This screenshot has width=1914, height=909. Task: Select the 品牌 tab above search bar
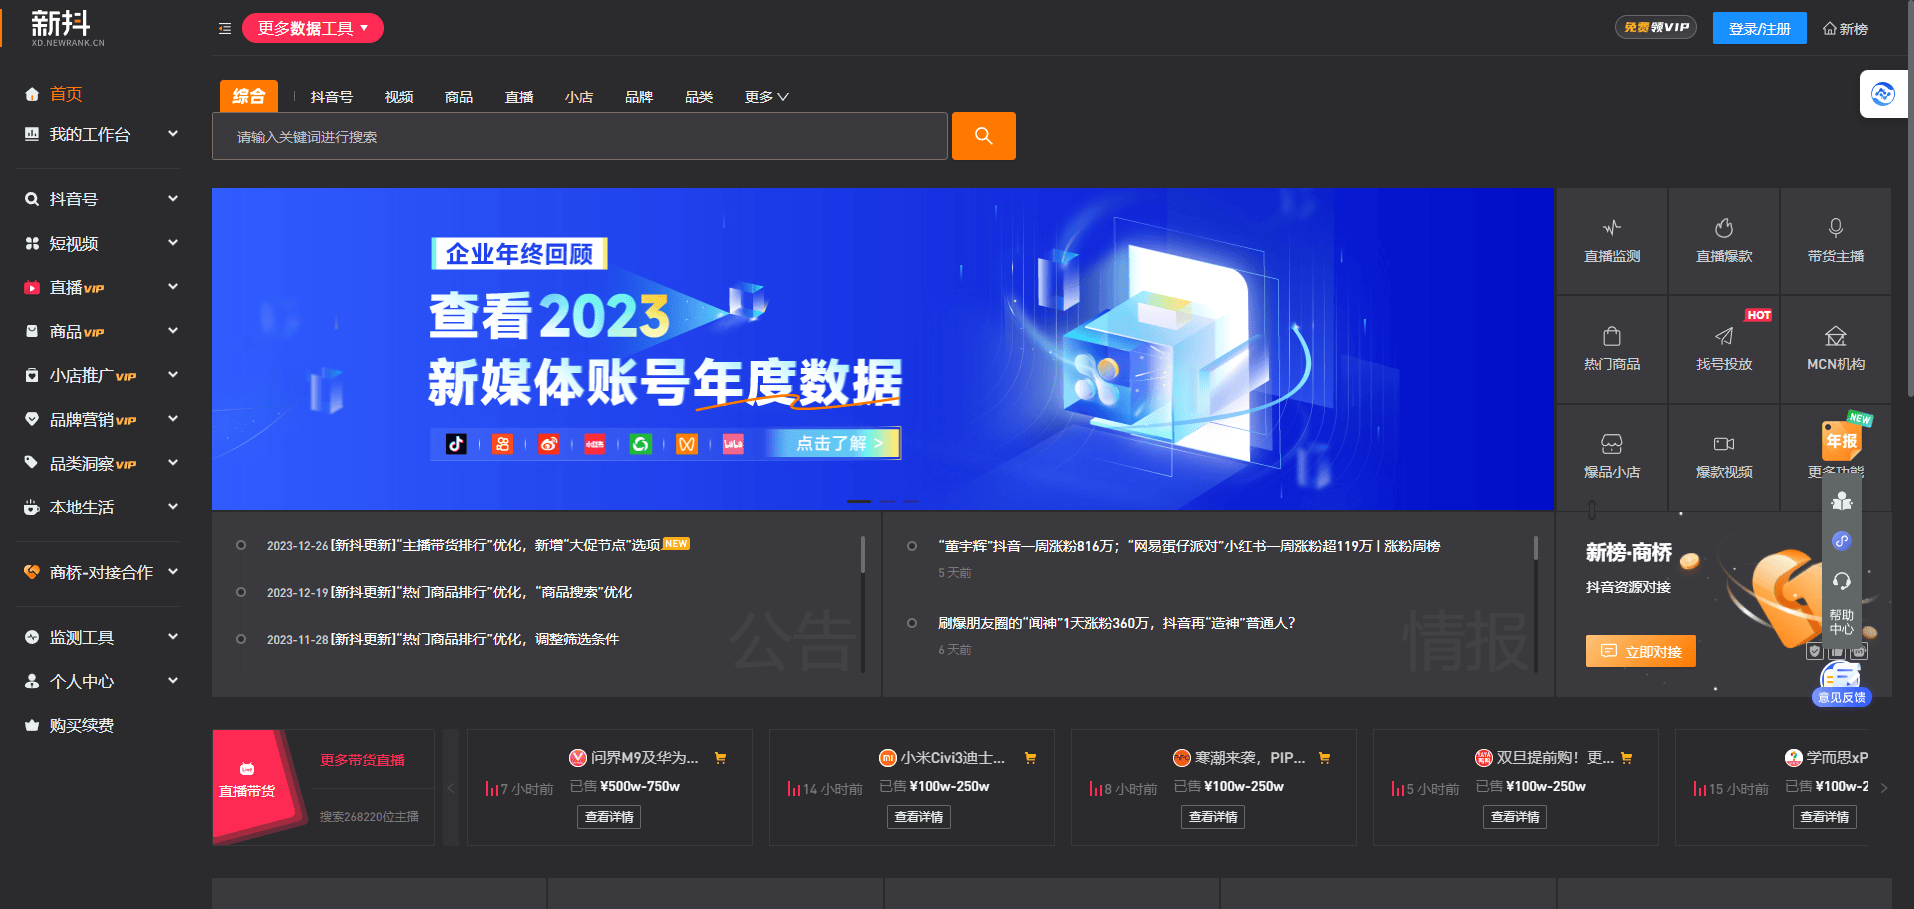(639, 96)
